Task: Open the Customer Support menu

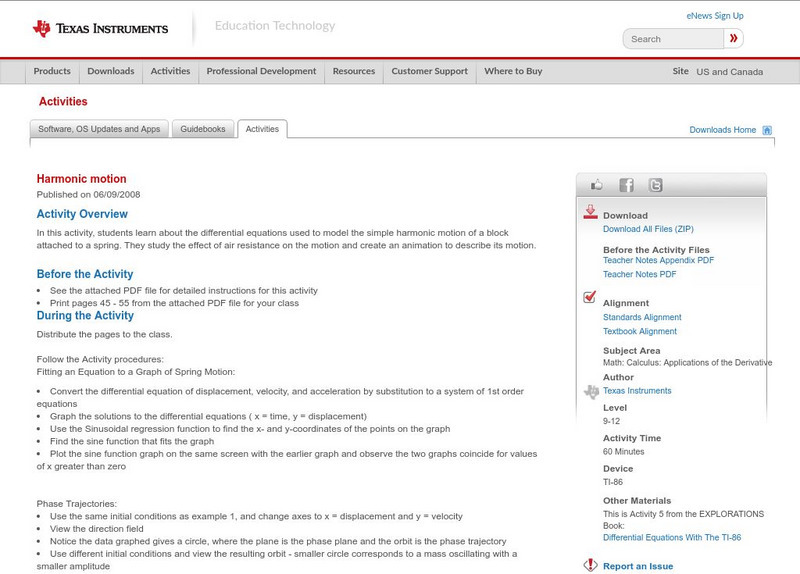Action: tap(430, 71)
